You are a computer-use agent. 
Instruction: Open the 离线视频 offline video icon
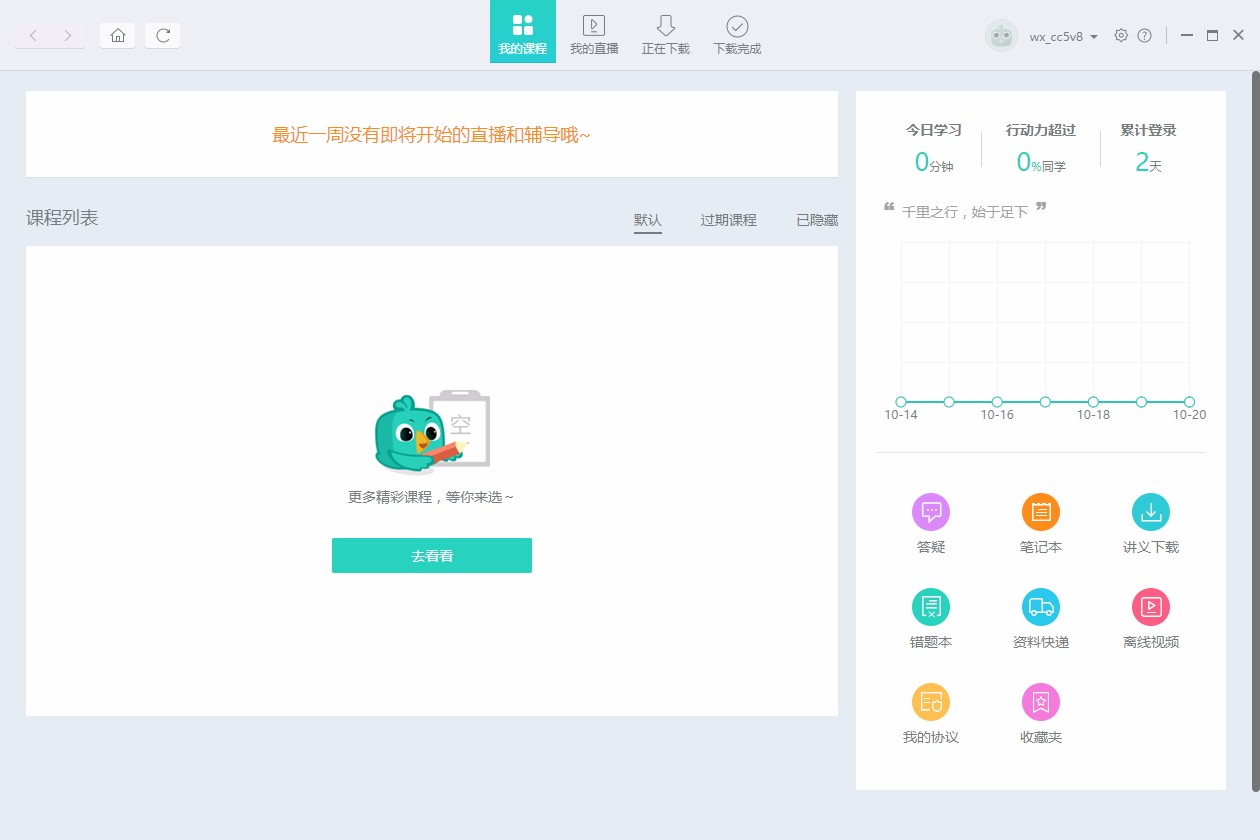[x=1151, y=607]
